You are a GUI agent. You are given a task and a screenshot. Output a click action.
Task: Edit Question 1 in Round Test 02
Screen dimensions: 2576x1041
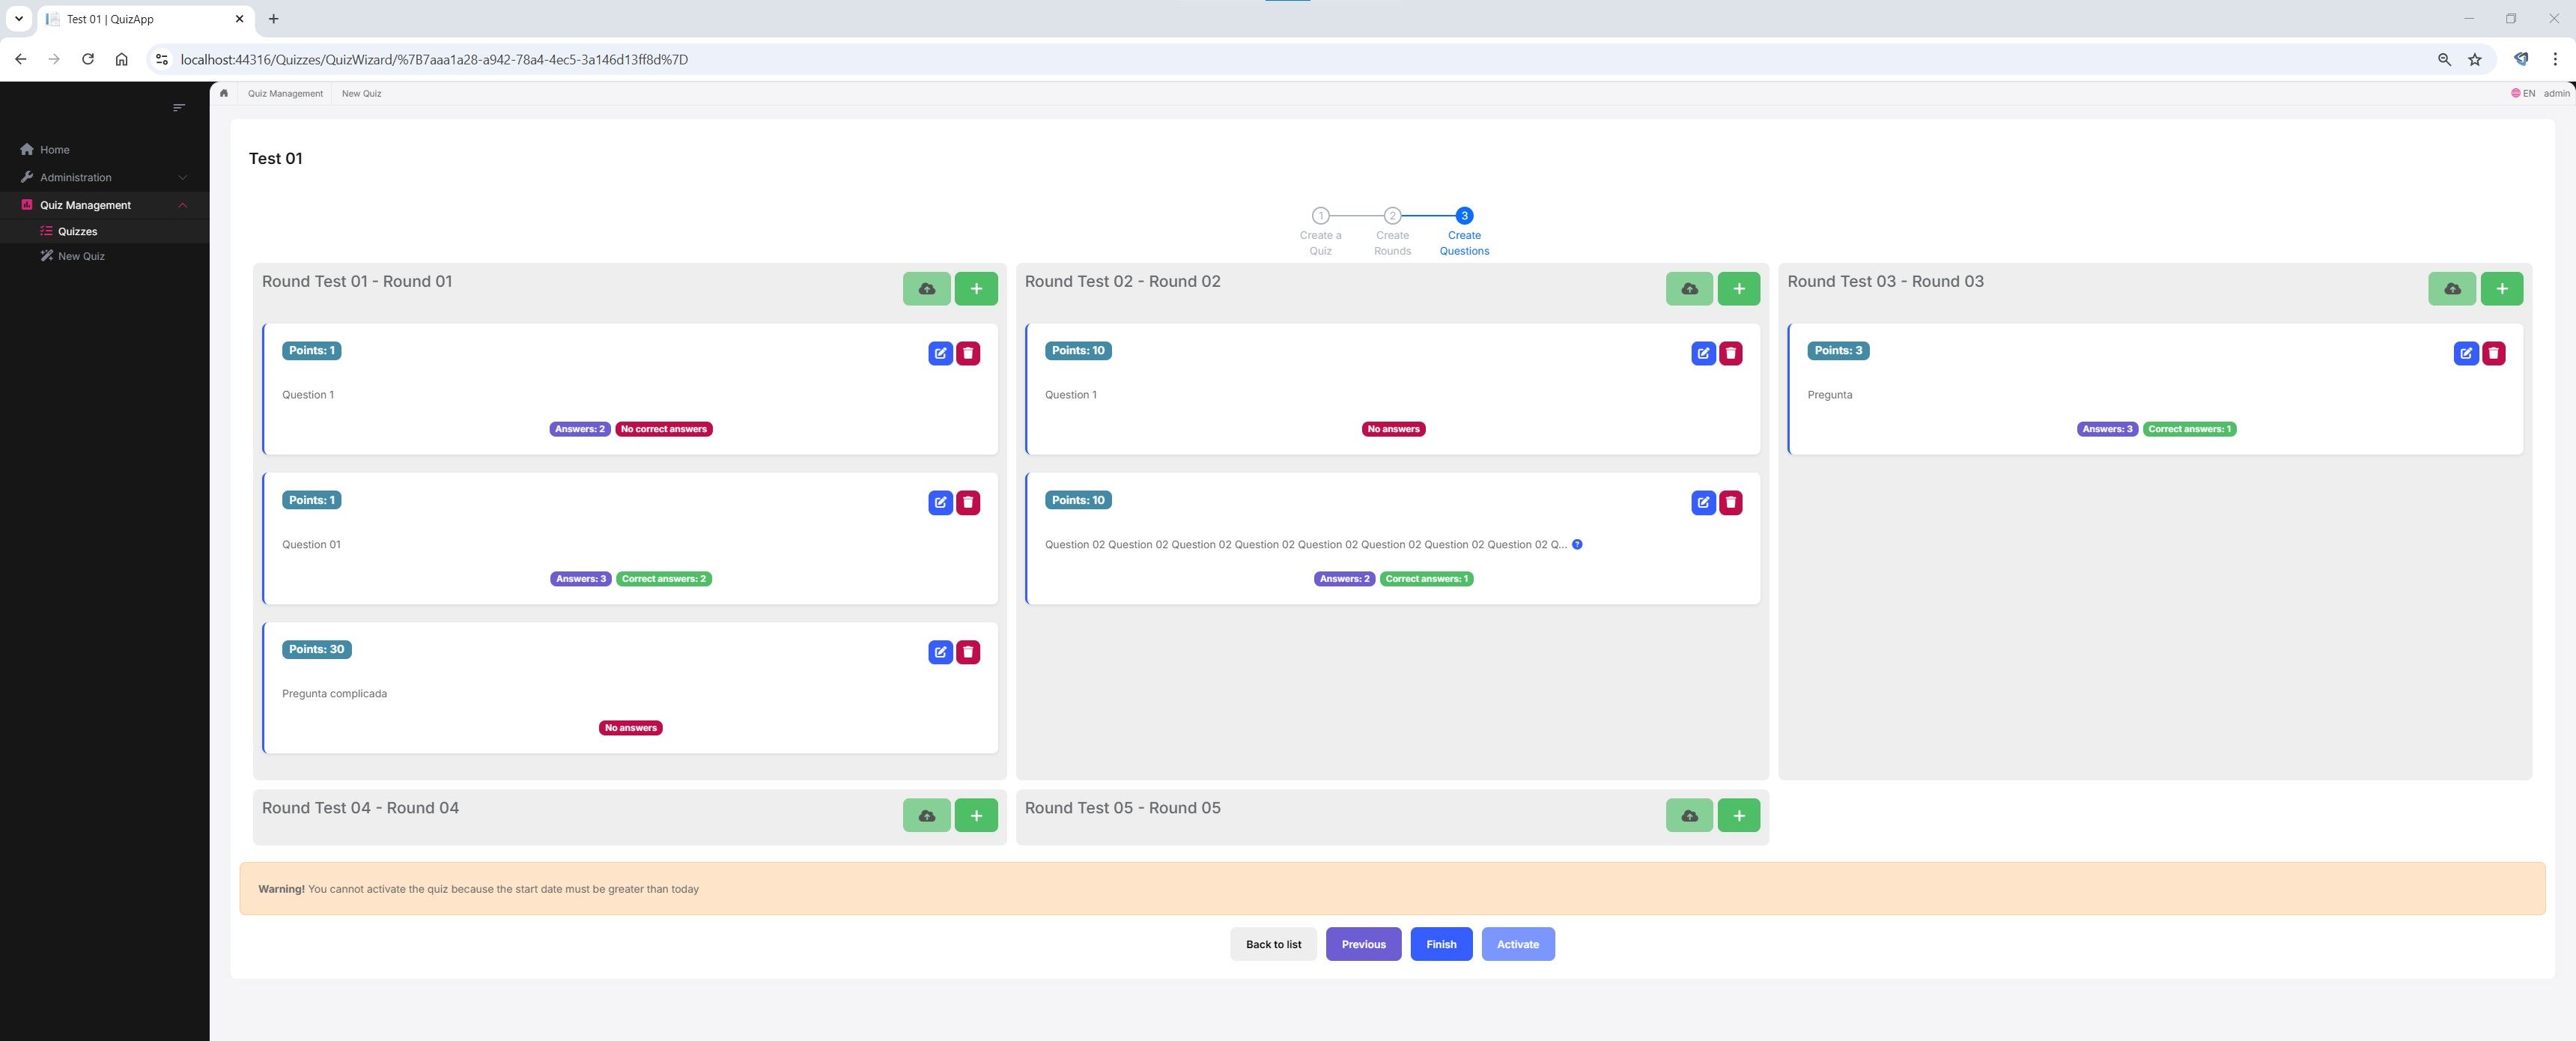pyautogui.click(x=1703, y=353)
